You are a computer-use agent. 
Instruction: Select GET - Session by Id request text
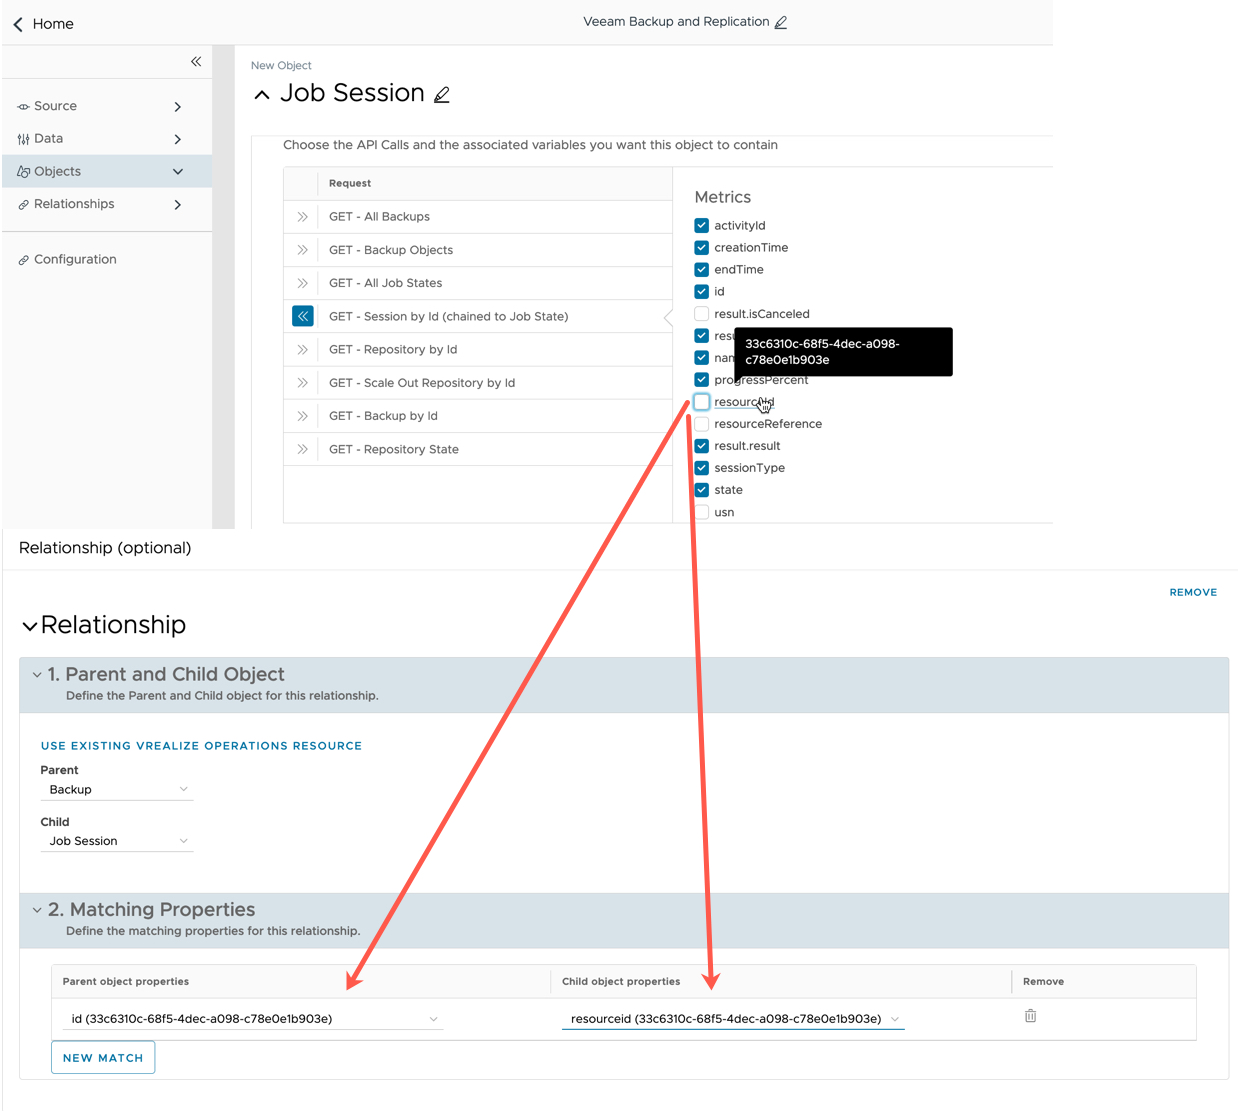pyautogui.click(x=448, y=316)
